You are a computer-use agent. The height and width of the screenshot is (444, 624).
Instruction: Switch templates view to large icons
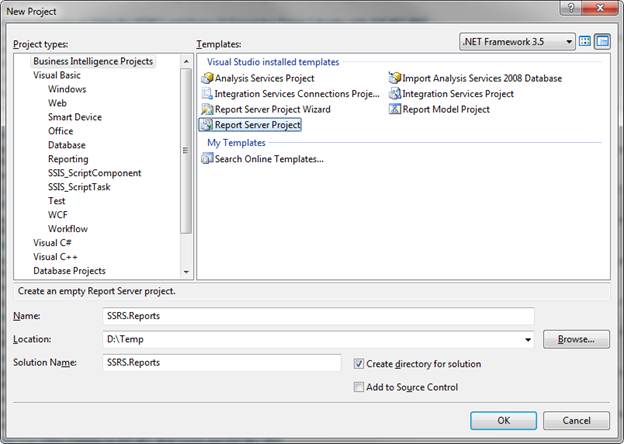pyautogui.click(x=585, y=41)
